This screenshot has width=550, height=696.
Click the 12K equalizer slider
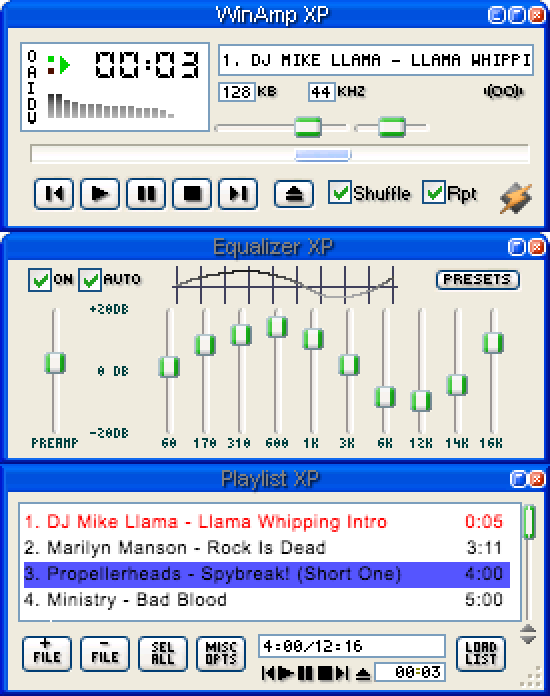[421, 401]
